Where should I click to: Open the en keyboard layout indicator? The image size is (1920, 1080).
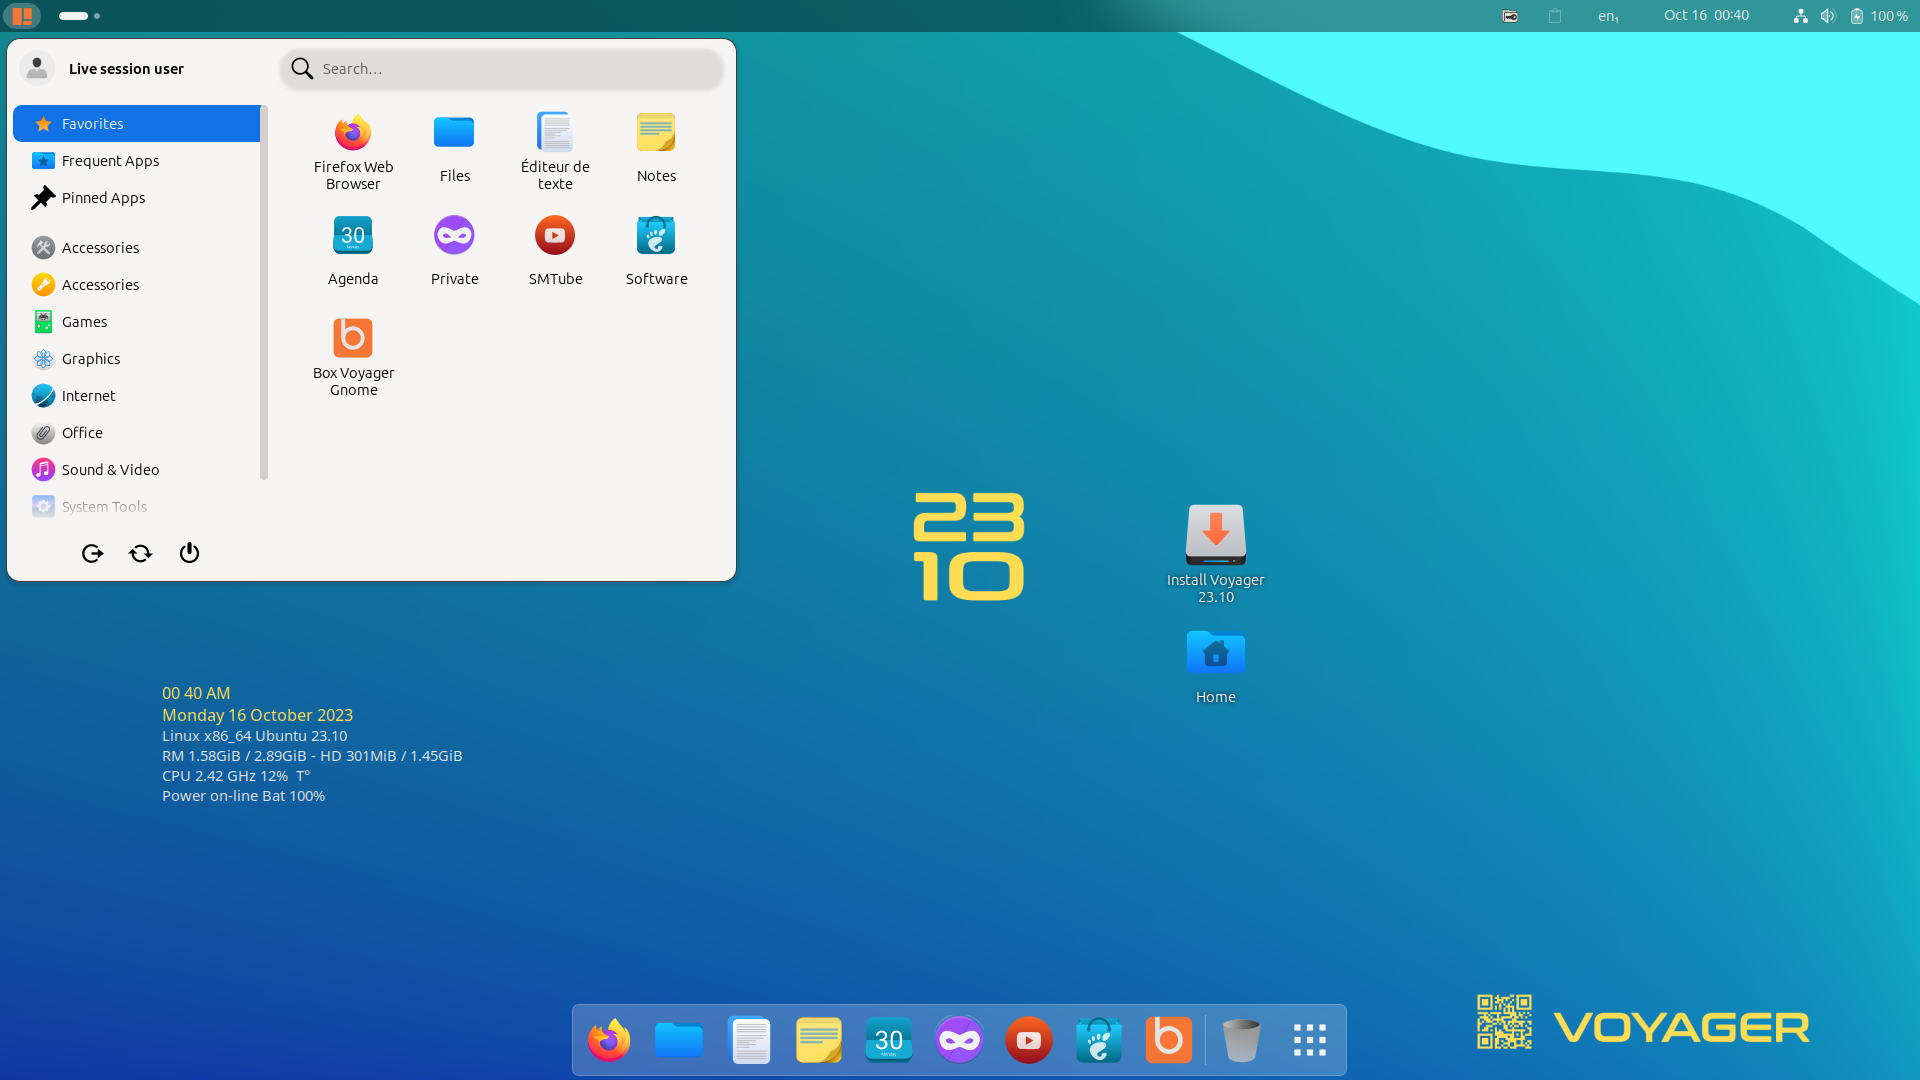1608,16
